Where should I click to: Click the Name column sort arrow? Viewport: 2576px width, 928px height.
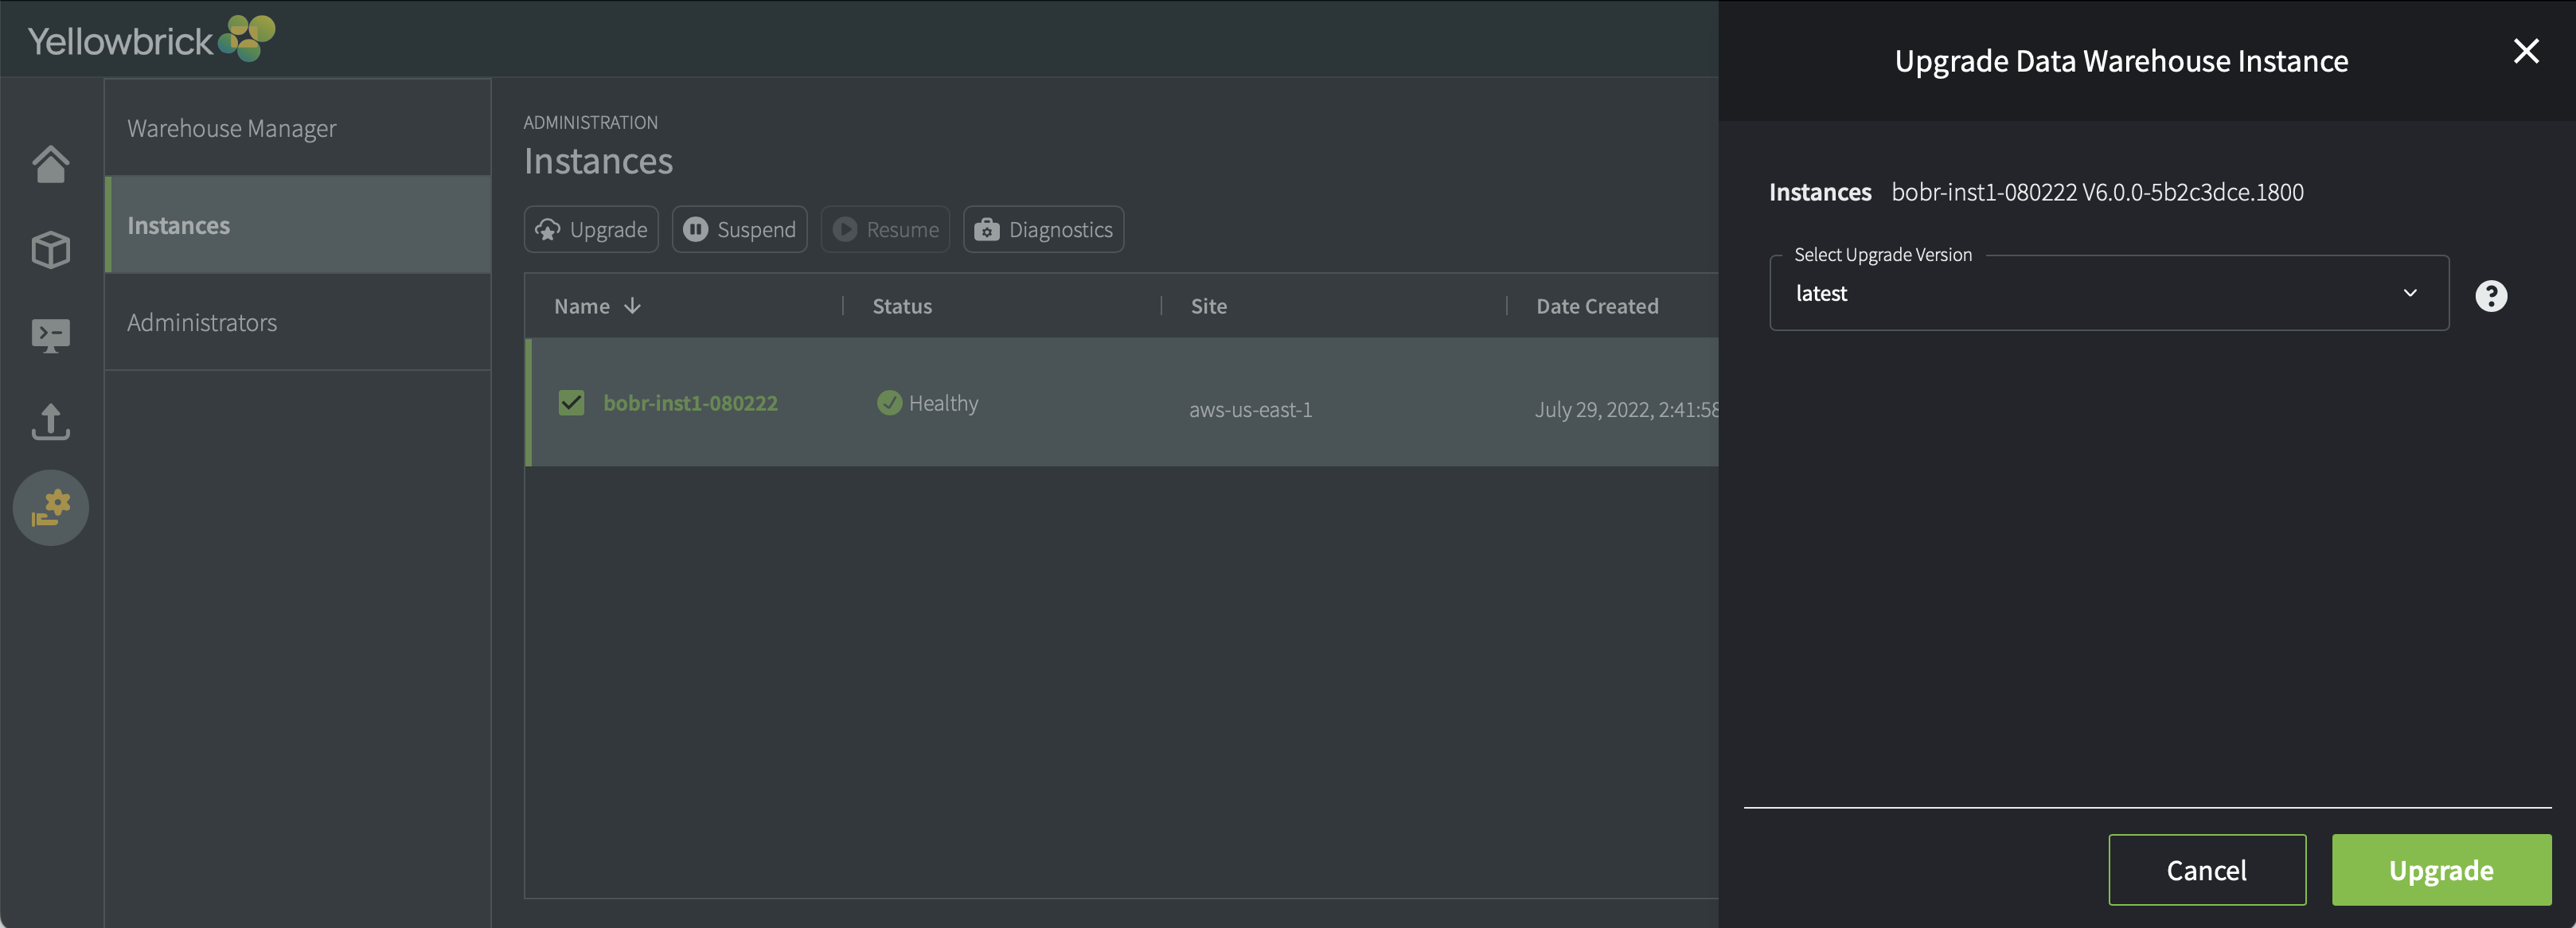point(632,306)
